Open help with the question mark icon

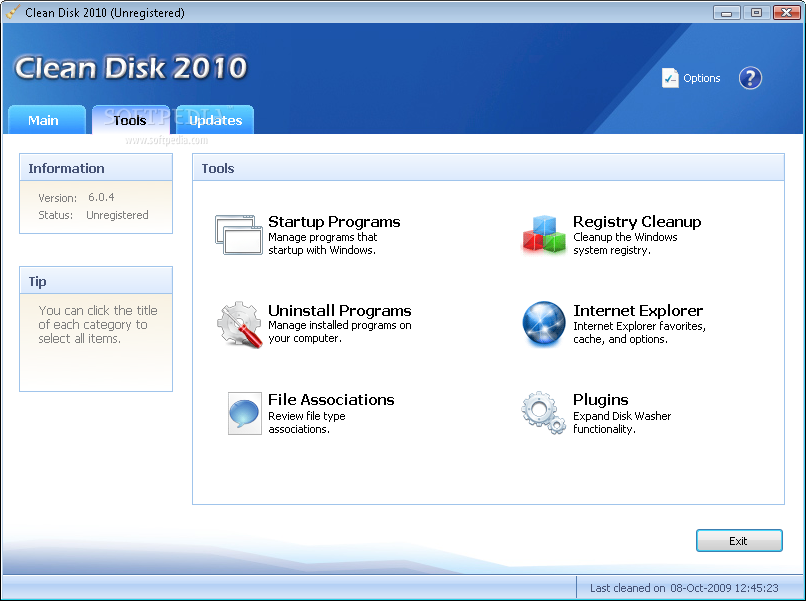(x=750, y=78)
